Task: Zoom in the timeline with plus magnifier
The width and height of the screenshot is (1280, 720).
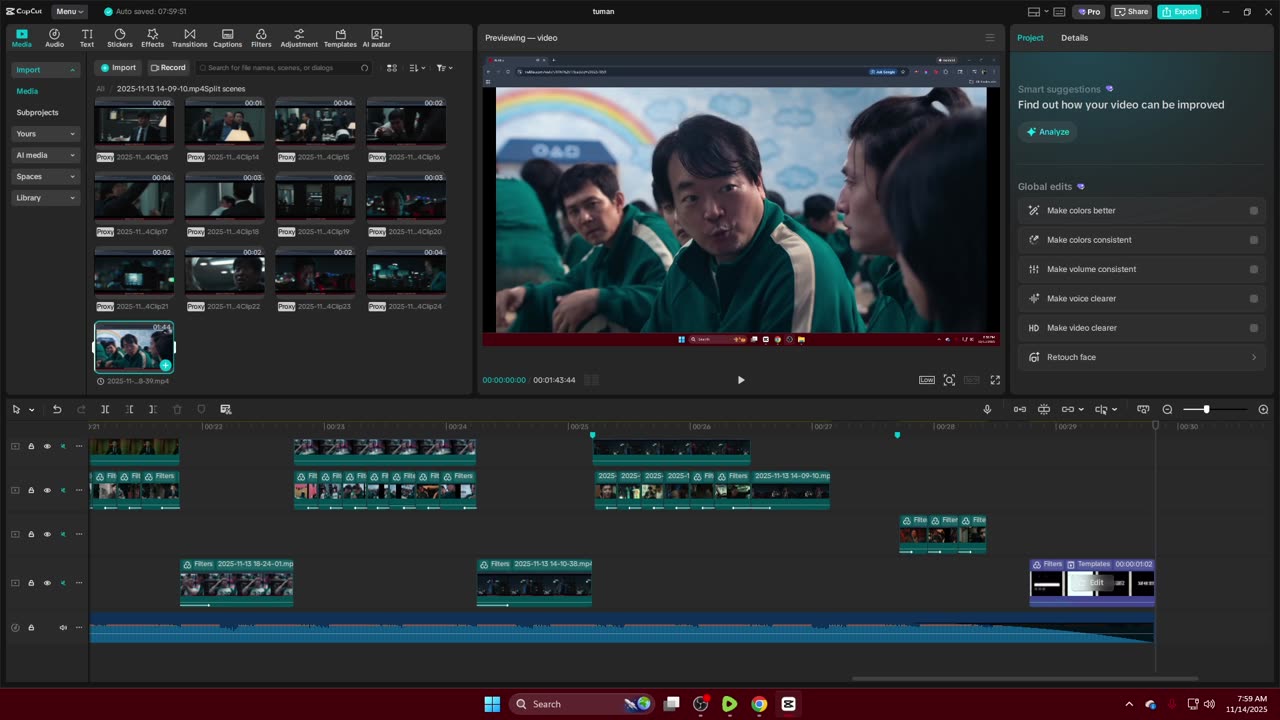Action: (x=1263, y=409)
